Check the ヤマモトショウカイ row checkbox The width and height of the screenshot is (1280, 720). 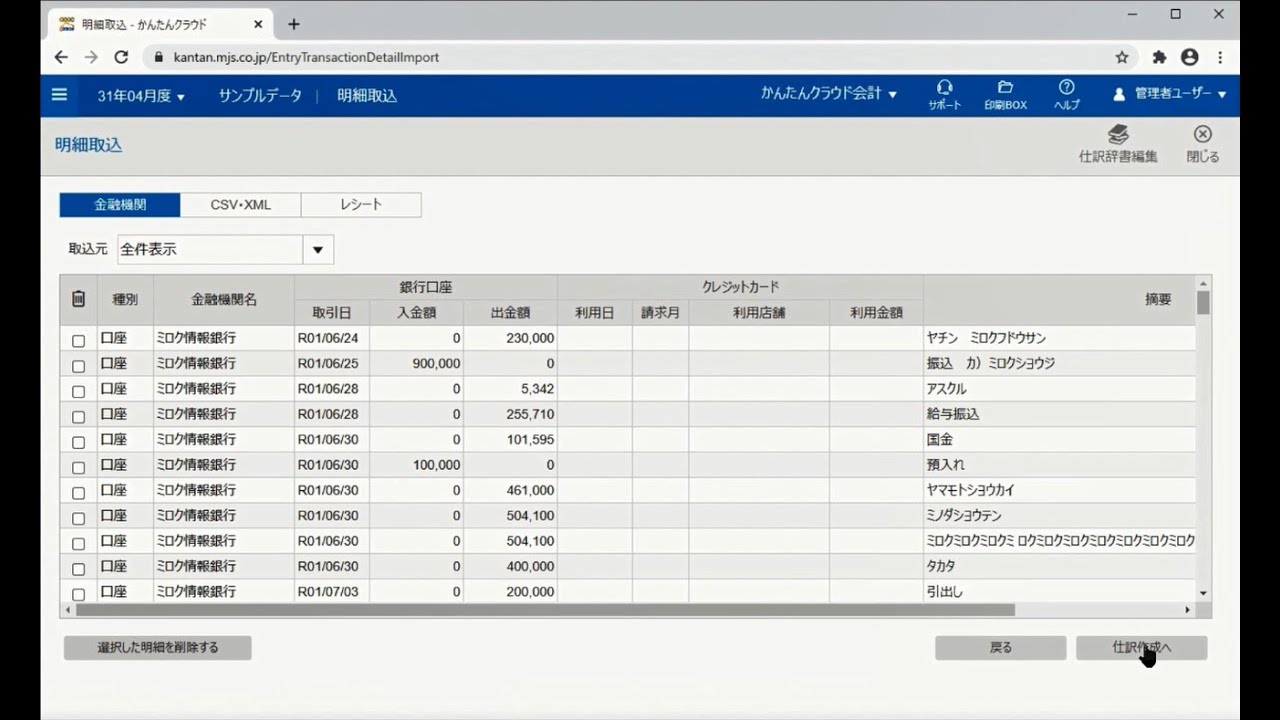point(79,493)
